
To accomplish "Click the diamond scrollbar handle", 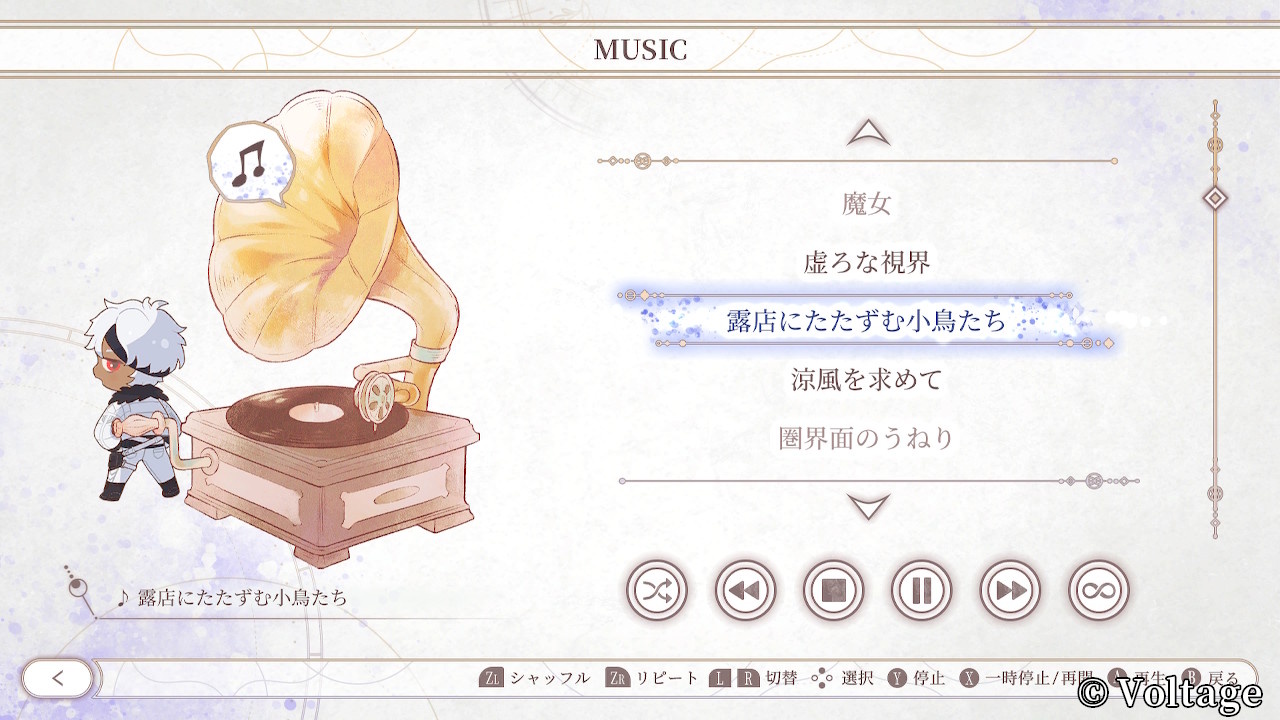I will click(1215, 198).
